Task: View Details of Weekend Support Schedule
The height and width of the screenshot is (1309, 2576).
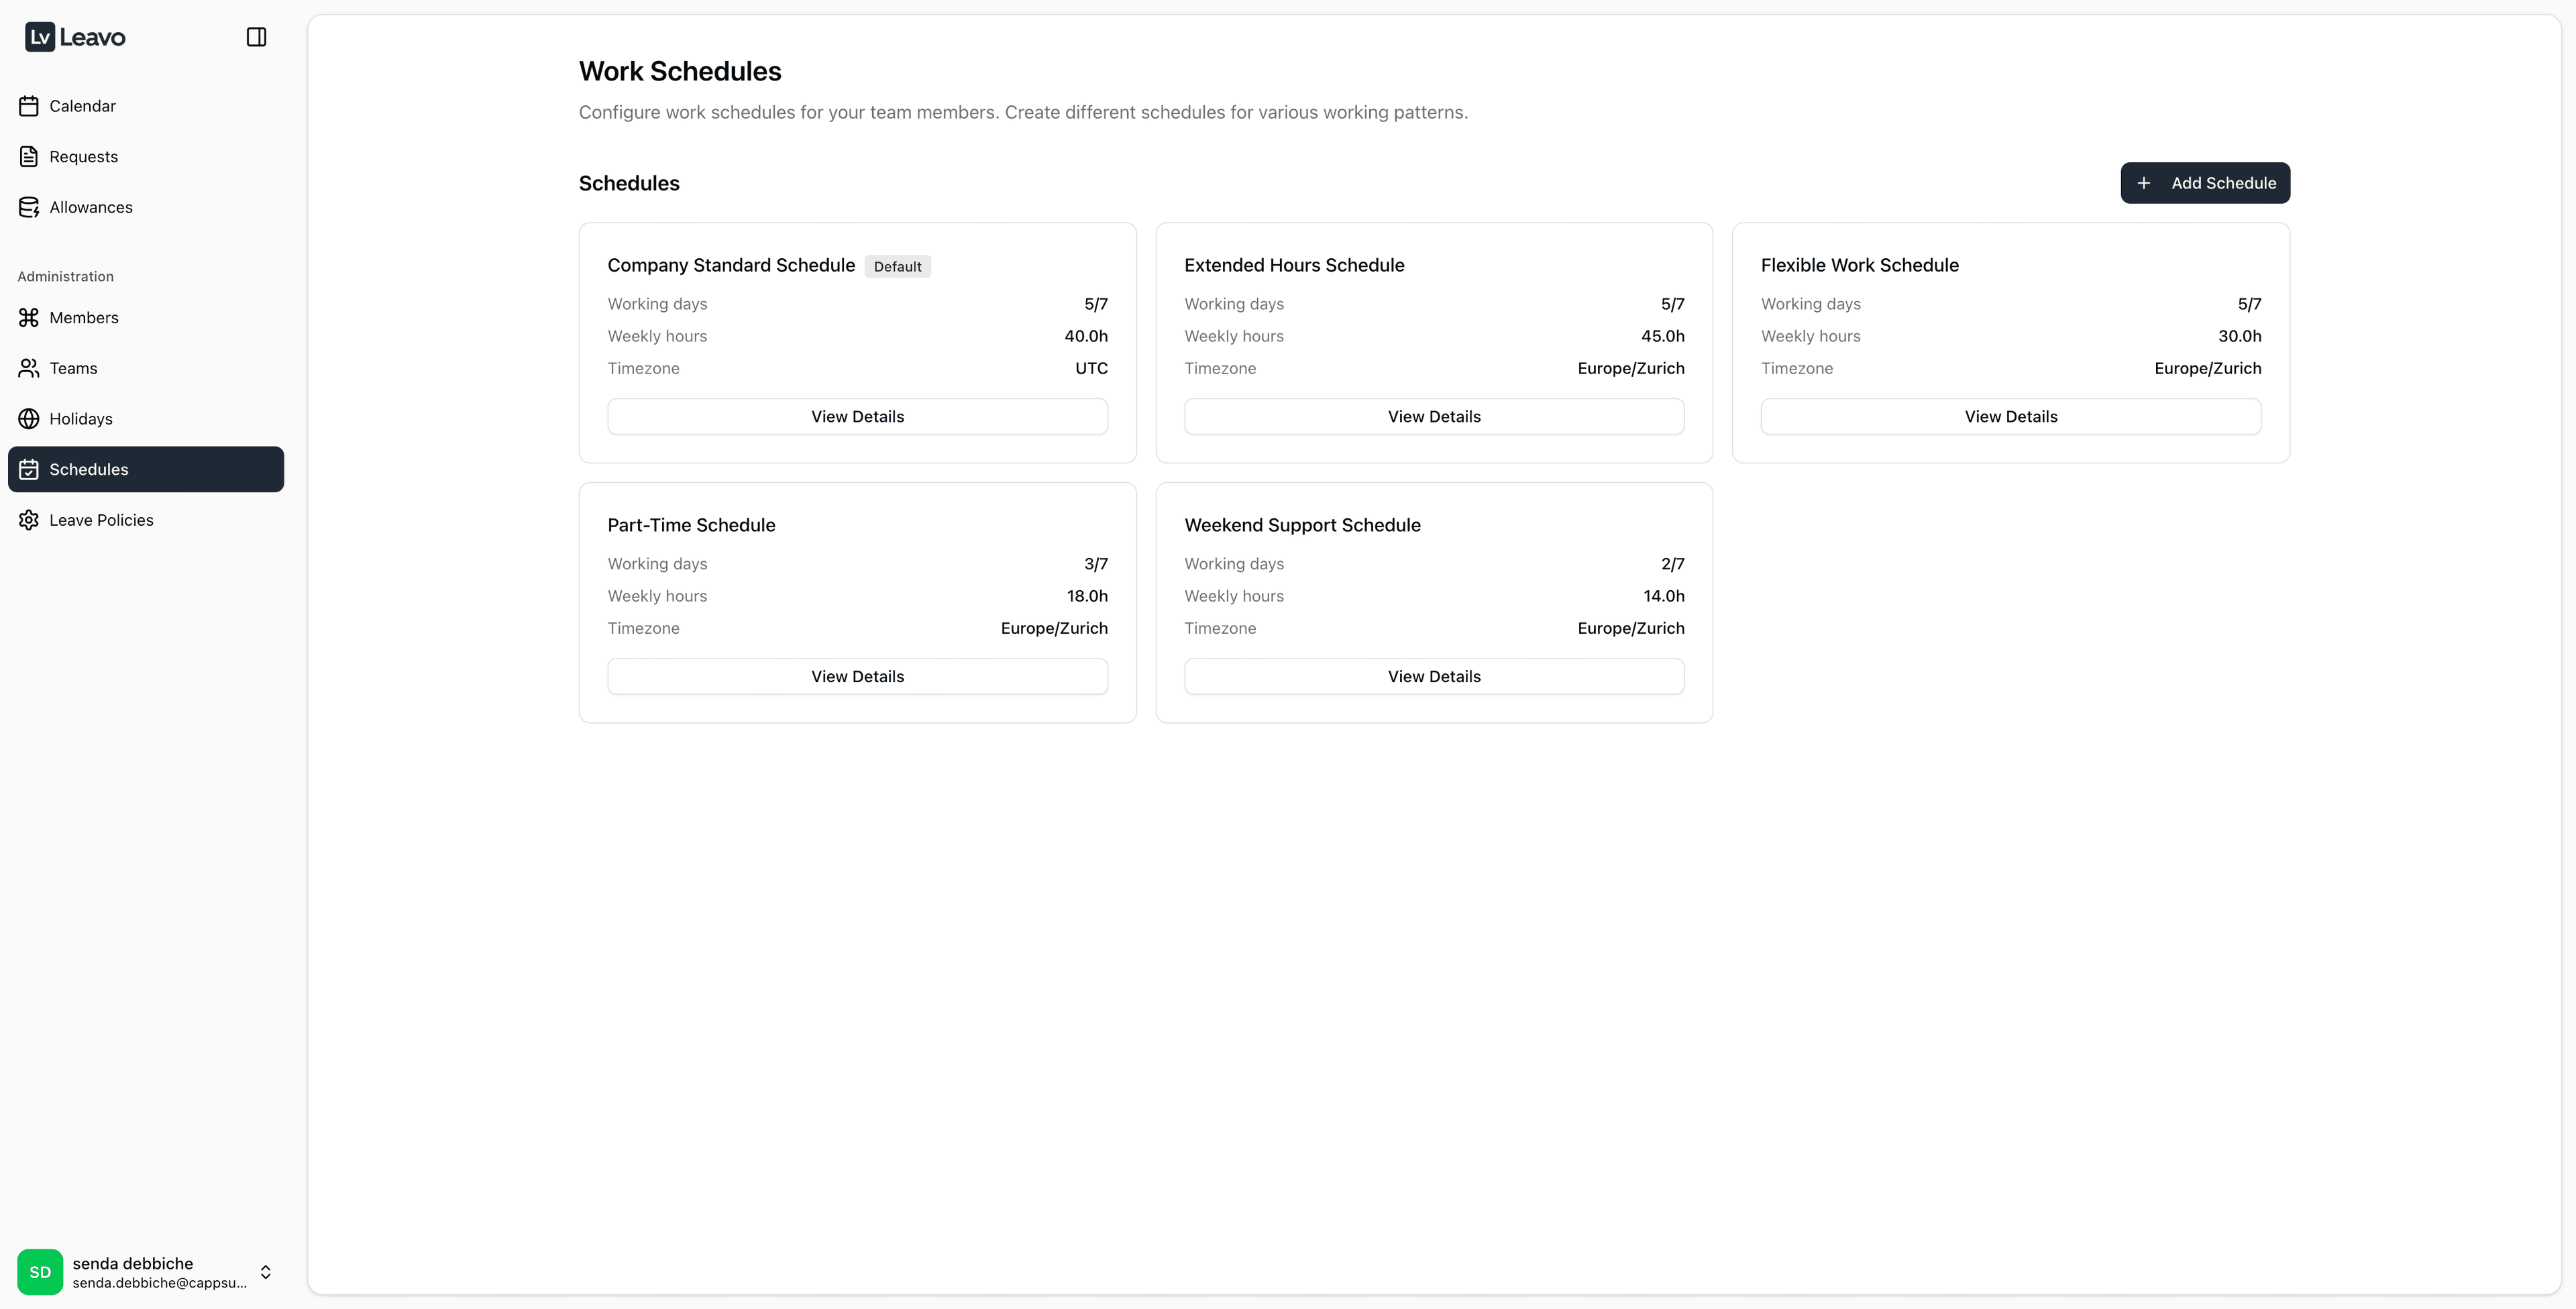Action: click(1433, 676)
